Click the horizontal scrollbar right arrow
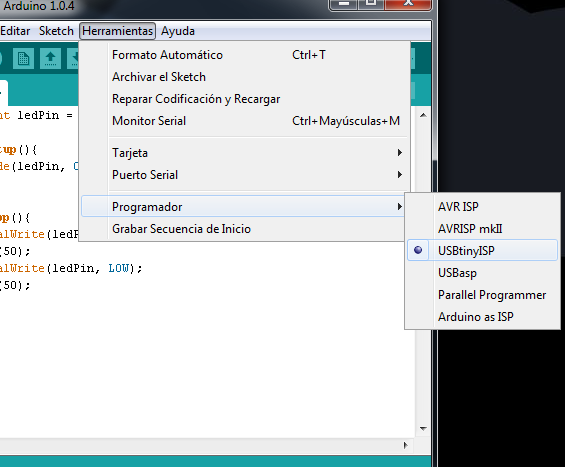 [x=406, y=445]
